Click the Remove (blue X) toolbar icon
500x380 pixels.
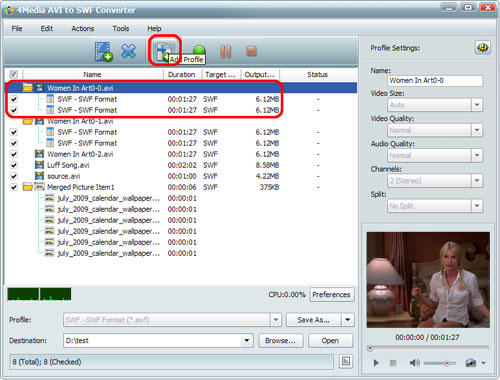[128, 51]
